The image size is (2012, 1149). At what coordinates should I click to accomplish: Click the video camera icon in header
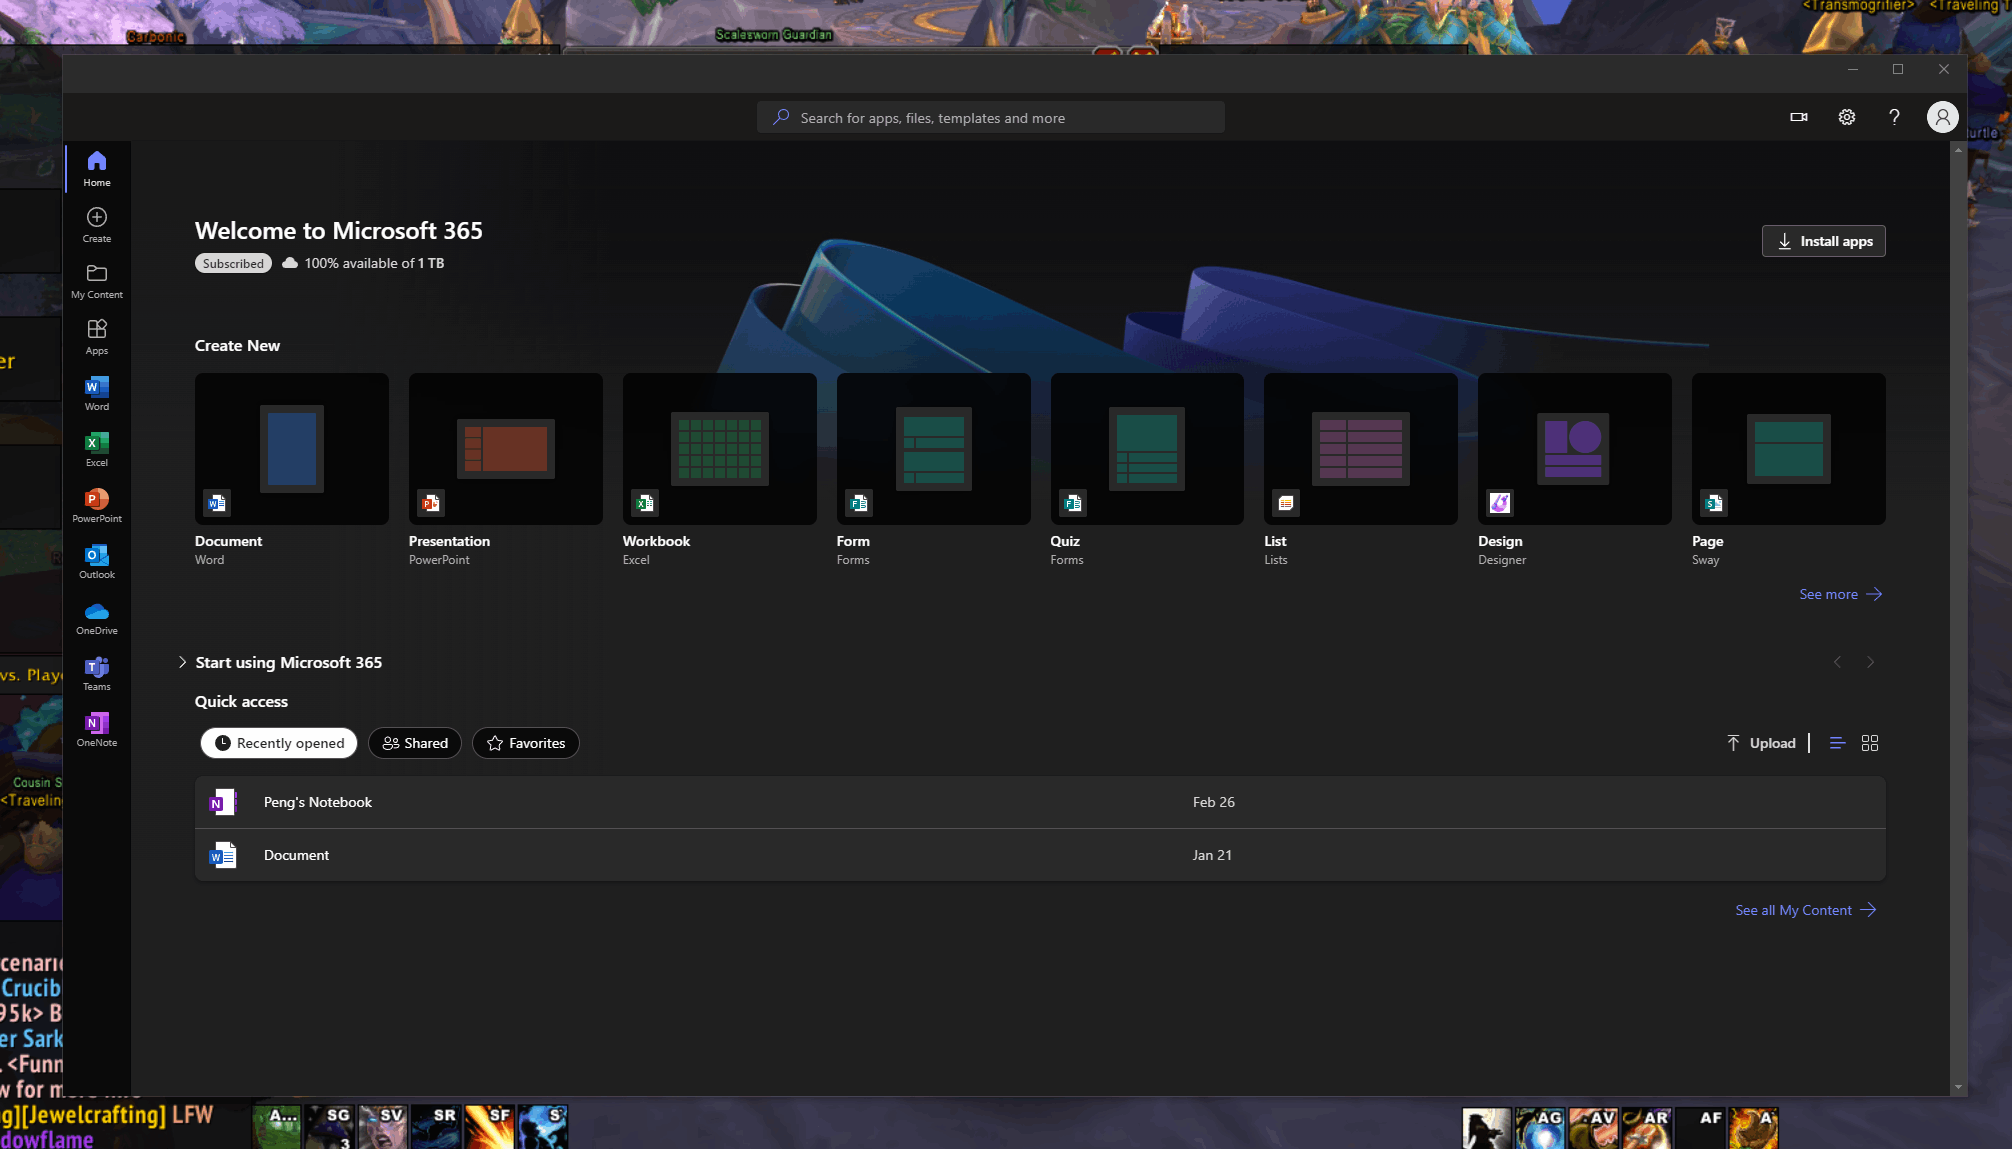tap(1799, 117)
